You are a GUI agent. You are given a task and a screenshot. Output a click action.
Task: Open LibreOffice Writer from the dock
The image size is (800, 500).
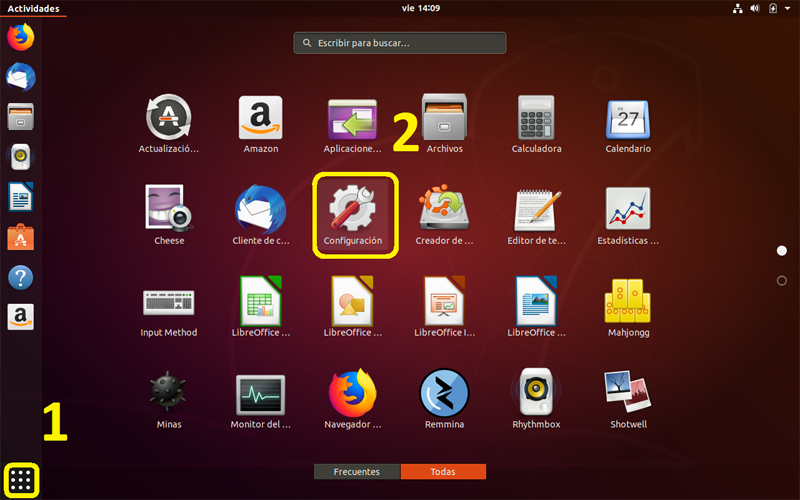20,196
